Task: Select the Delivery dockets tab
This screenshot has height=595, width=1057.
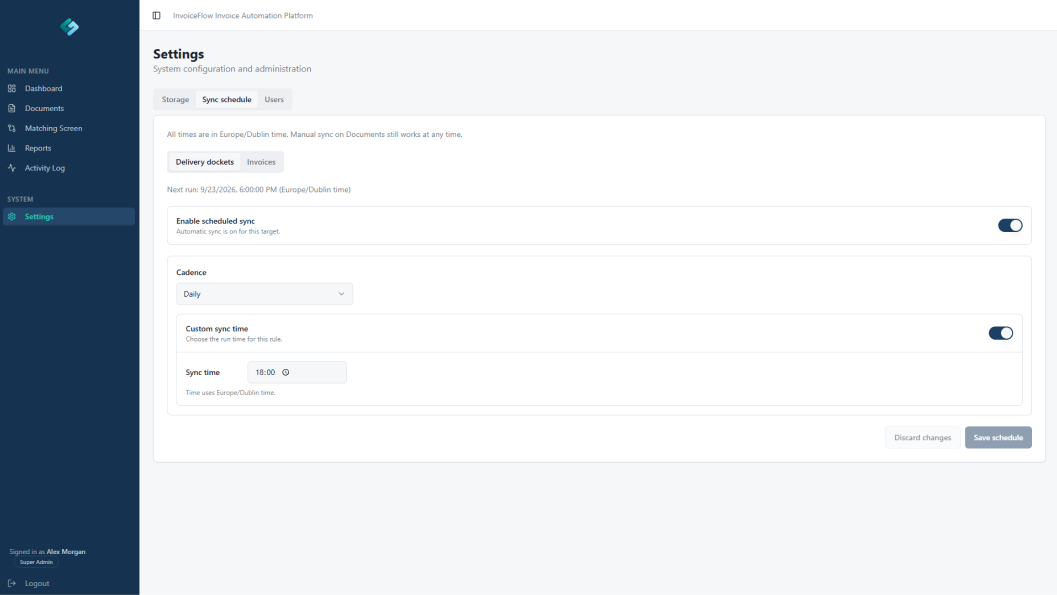Action: 205,162
